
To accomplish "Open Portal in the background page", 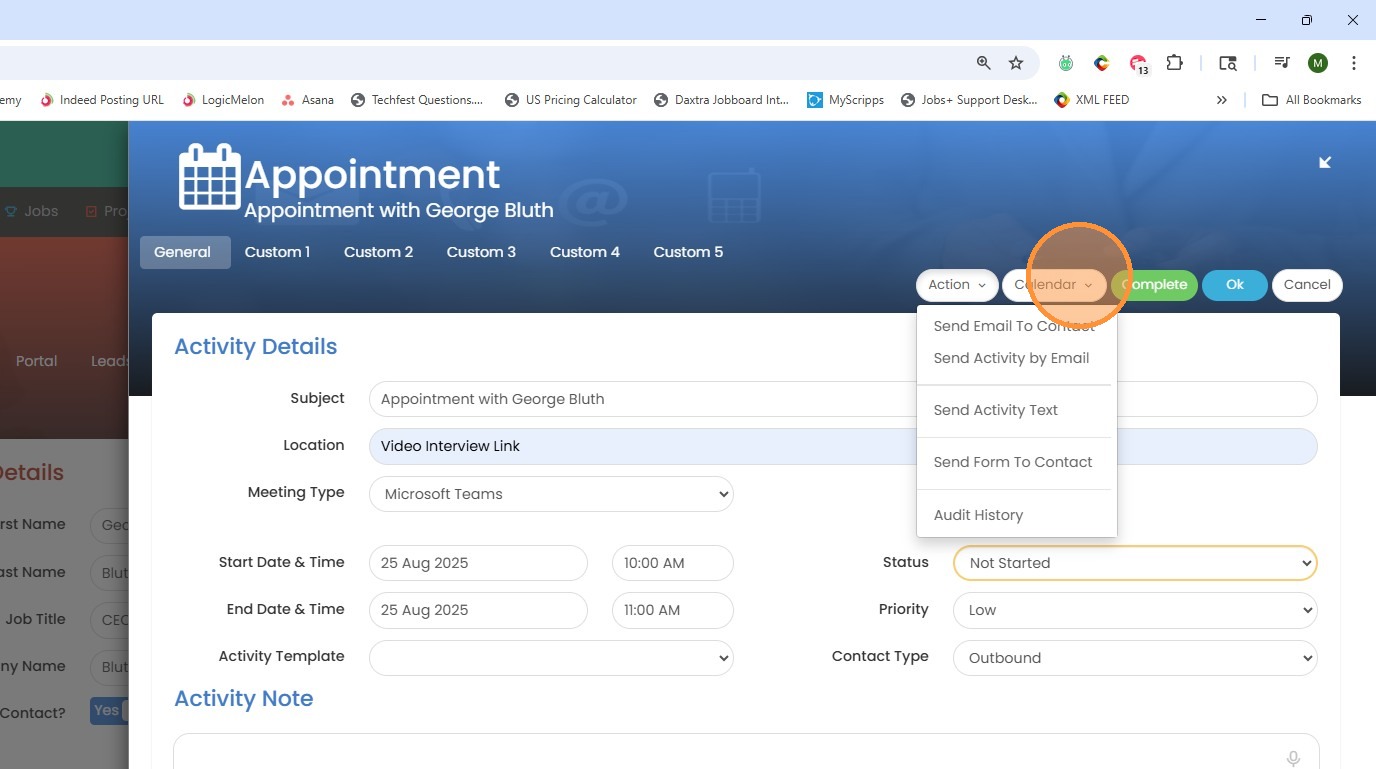I will 37,361.
